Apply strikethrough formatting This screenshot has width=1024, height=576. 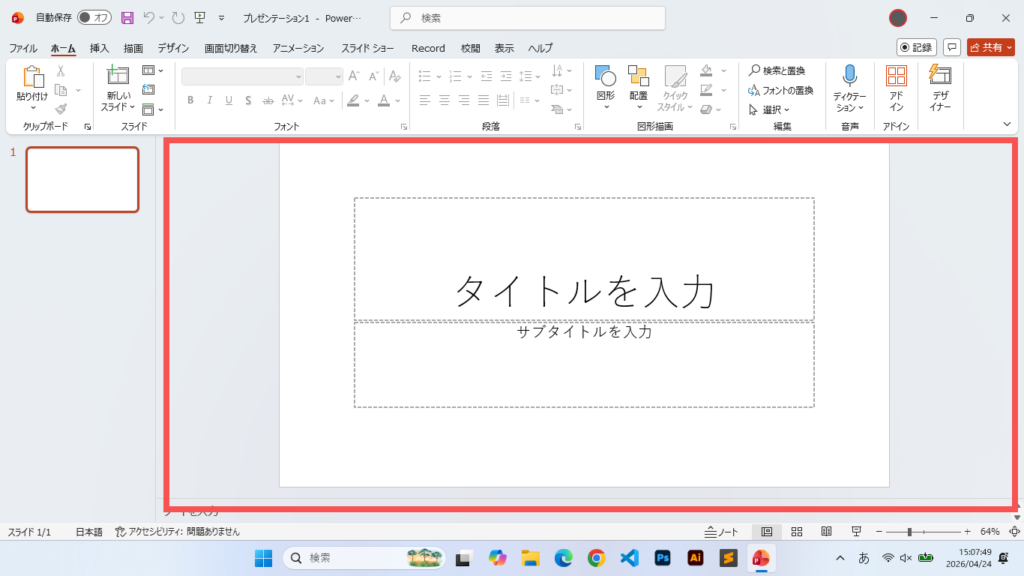click(x=267, y=100)
